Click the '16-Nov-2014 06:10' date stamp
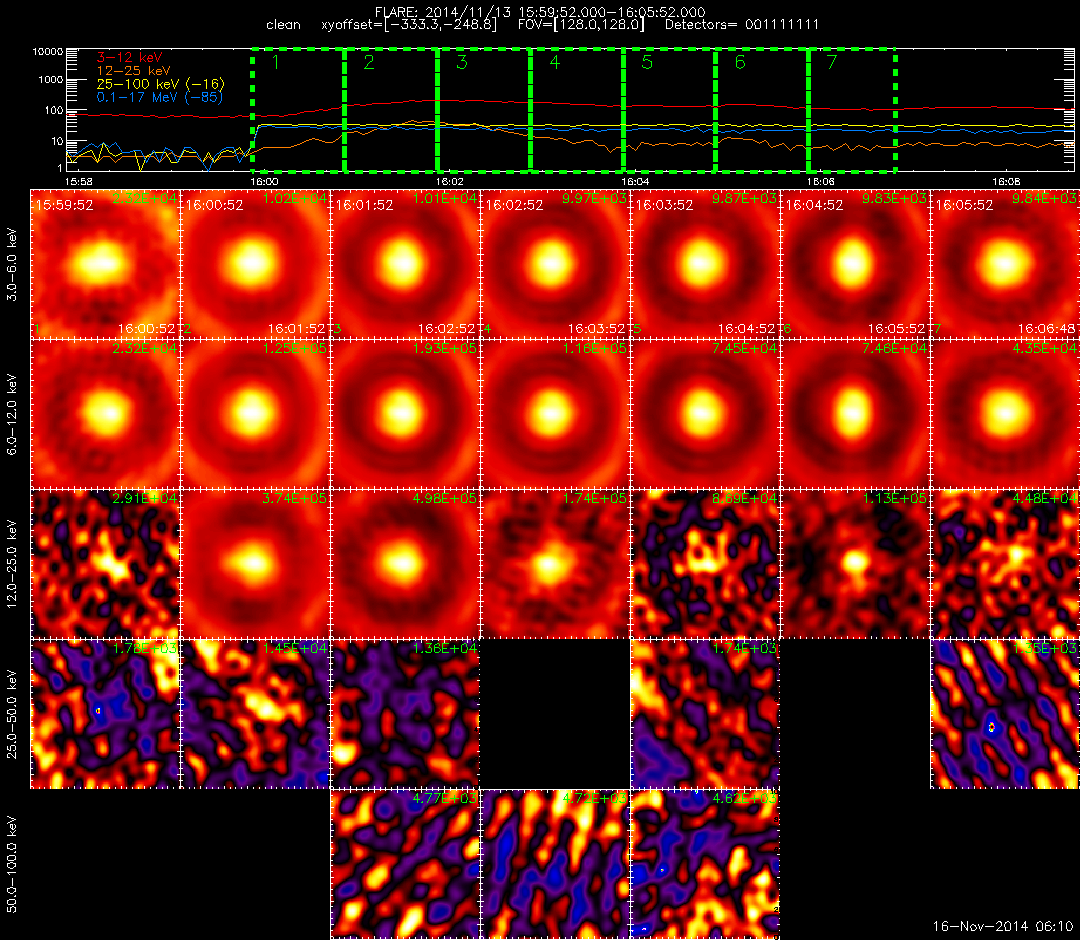 [x=1003, y=926]
